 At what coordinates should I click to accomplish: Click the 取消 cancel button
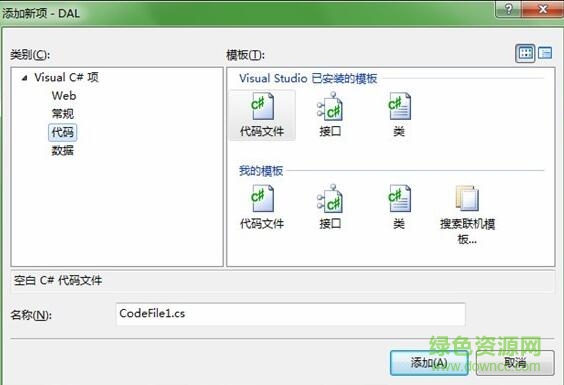click(x=515, y=363)
